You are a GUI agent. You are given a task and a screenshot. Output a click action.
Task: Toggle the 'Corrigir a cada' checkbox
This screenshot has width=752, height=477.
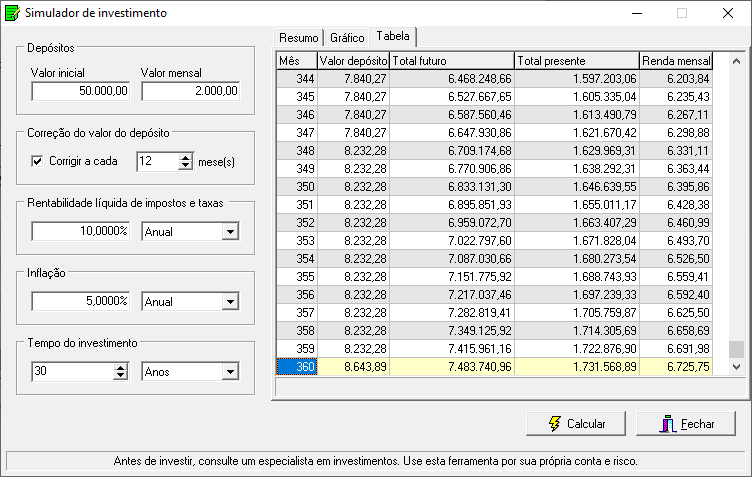pyautogui.click(x=37, y=161)
